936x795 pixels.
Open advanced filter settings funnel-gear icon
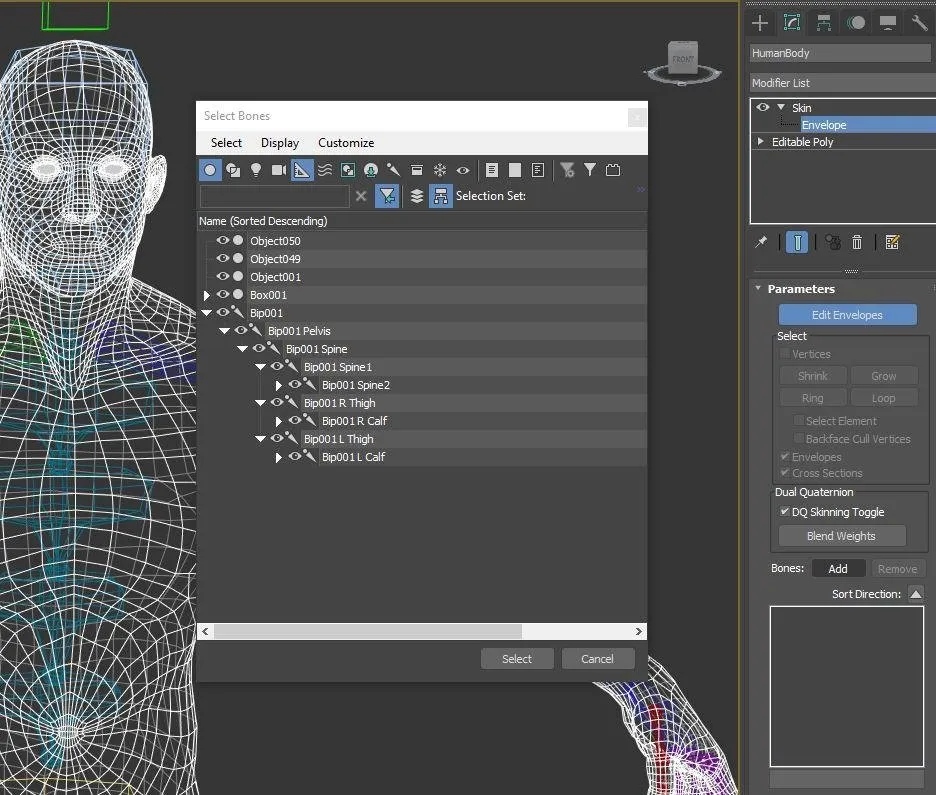[x=567, y=170]
